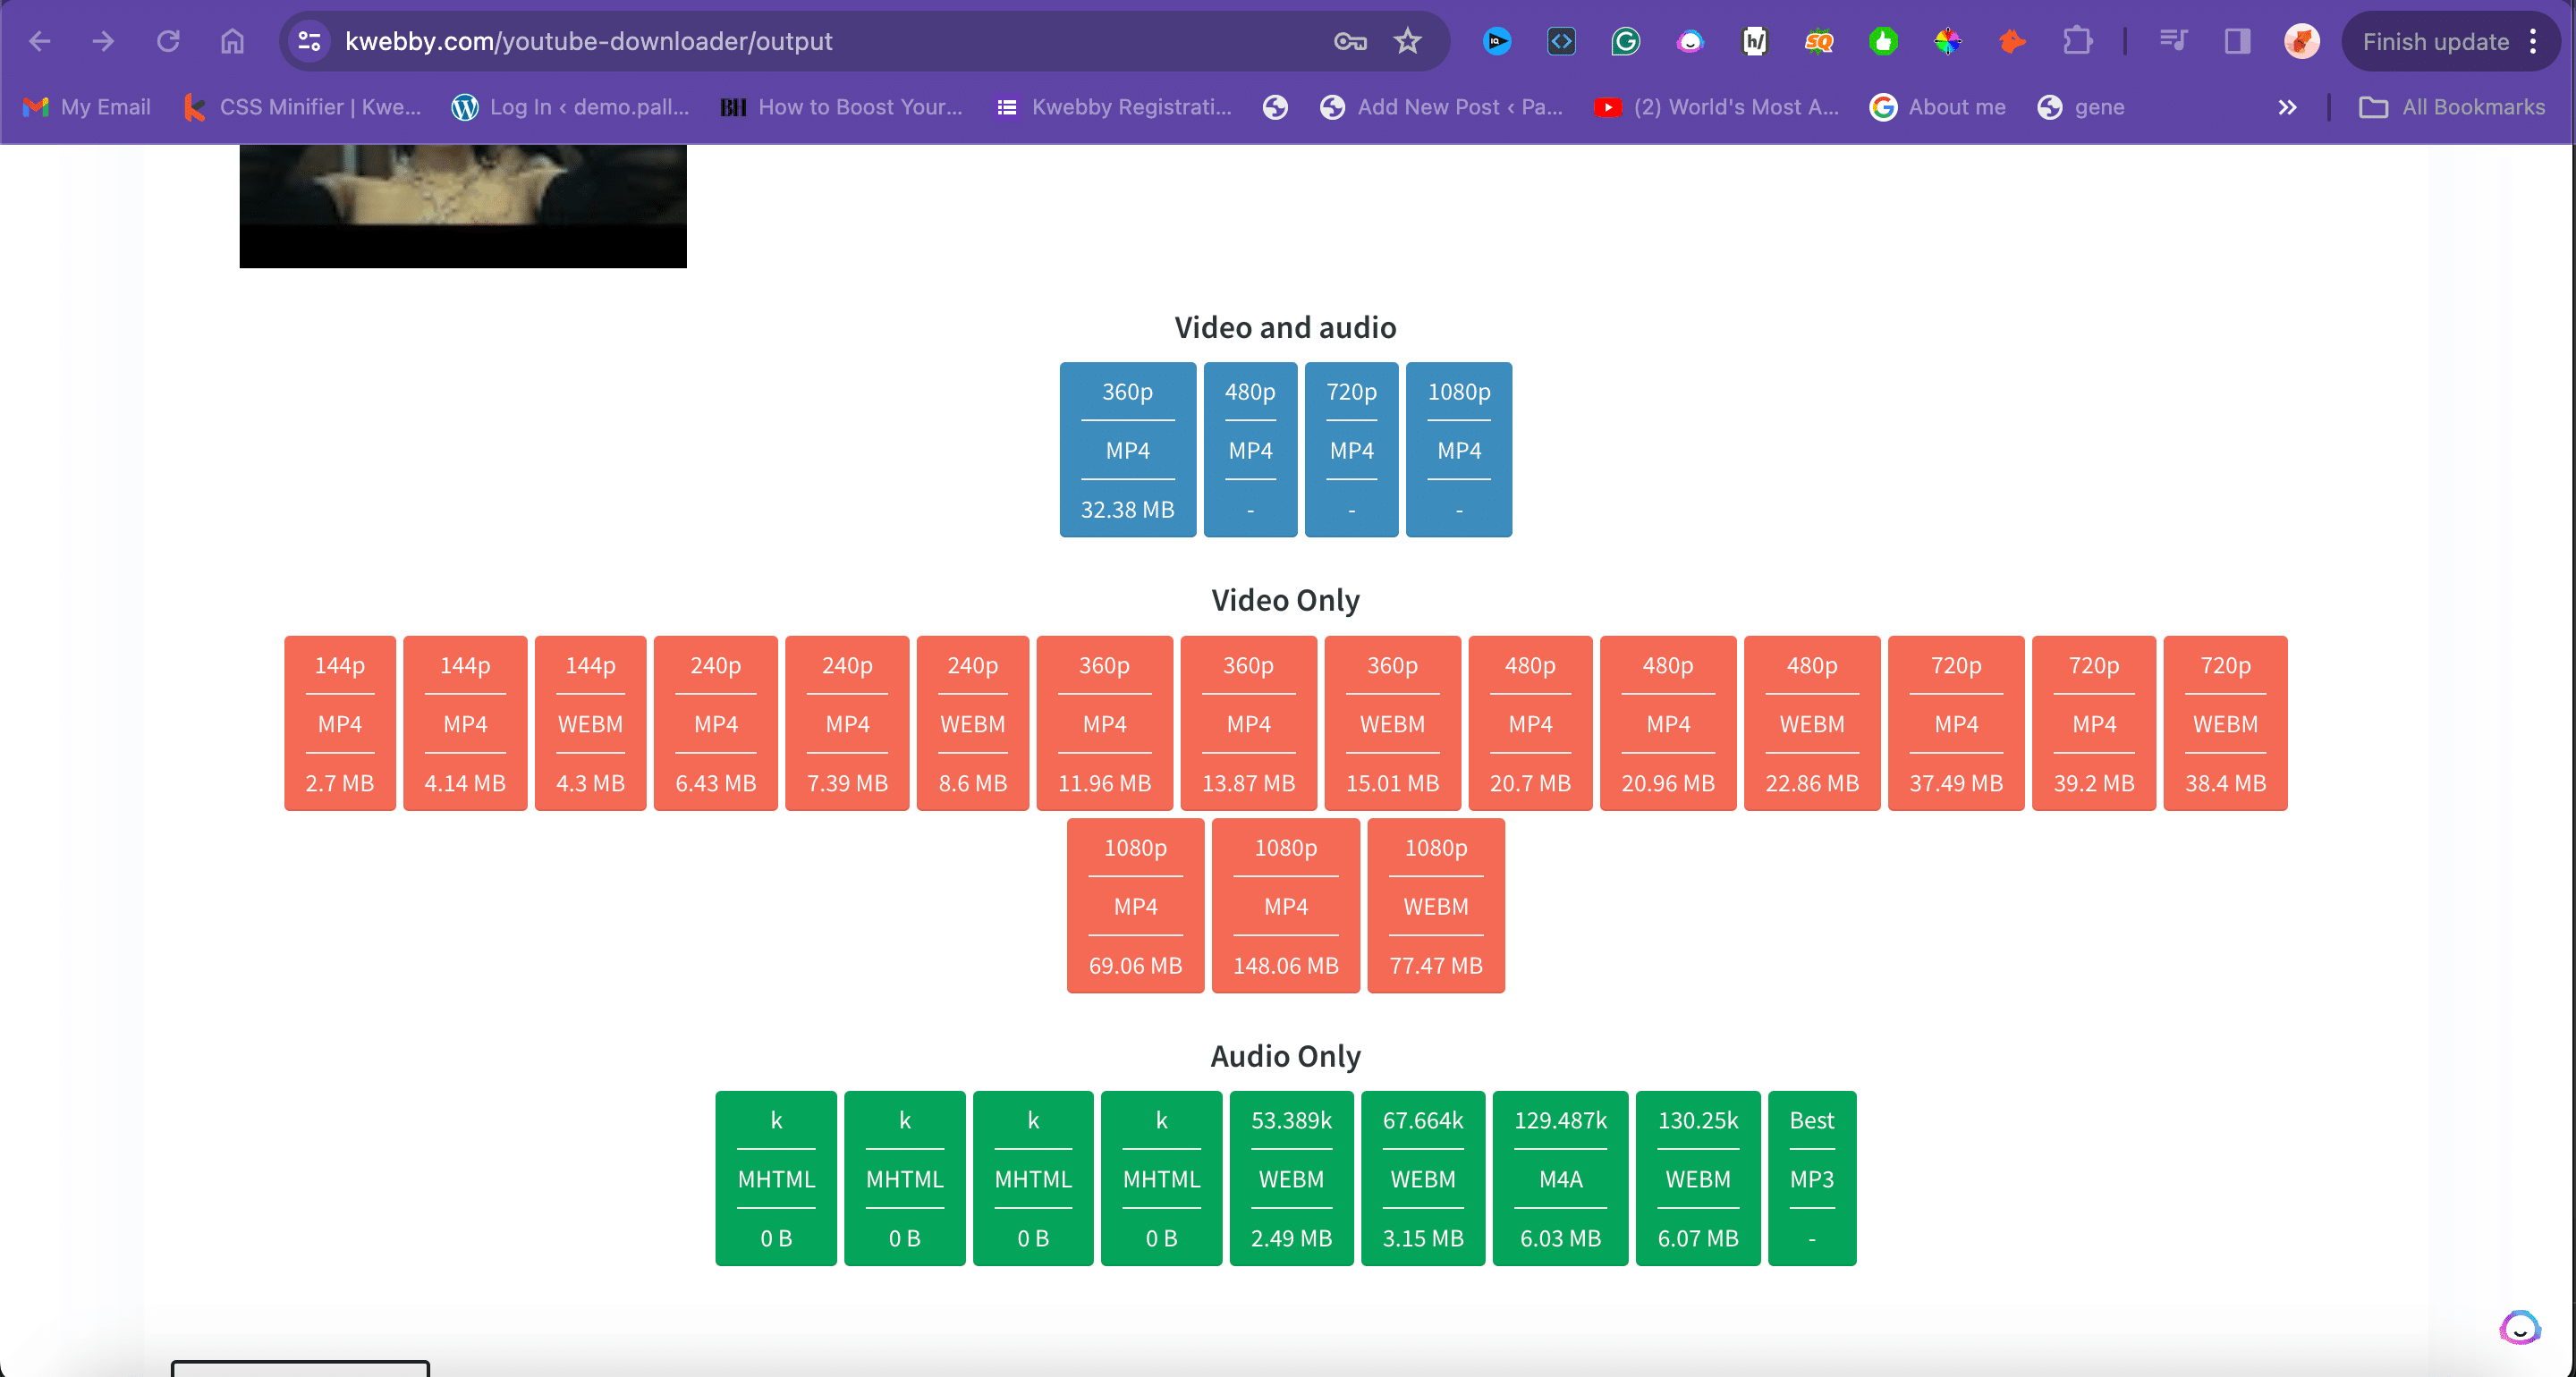2576x1377 pixels.
Task: Select the 360p MP4 32.38 MB video option
Action: 1126,450
